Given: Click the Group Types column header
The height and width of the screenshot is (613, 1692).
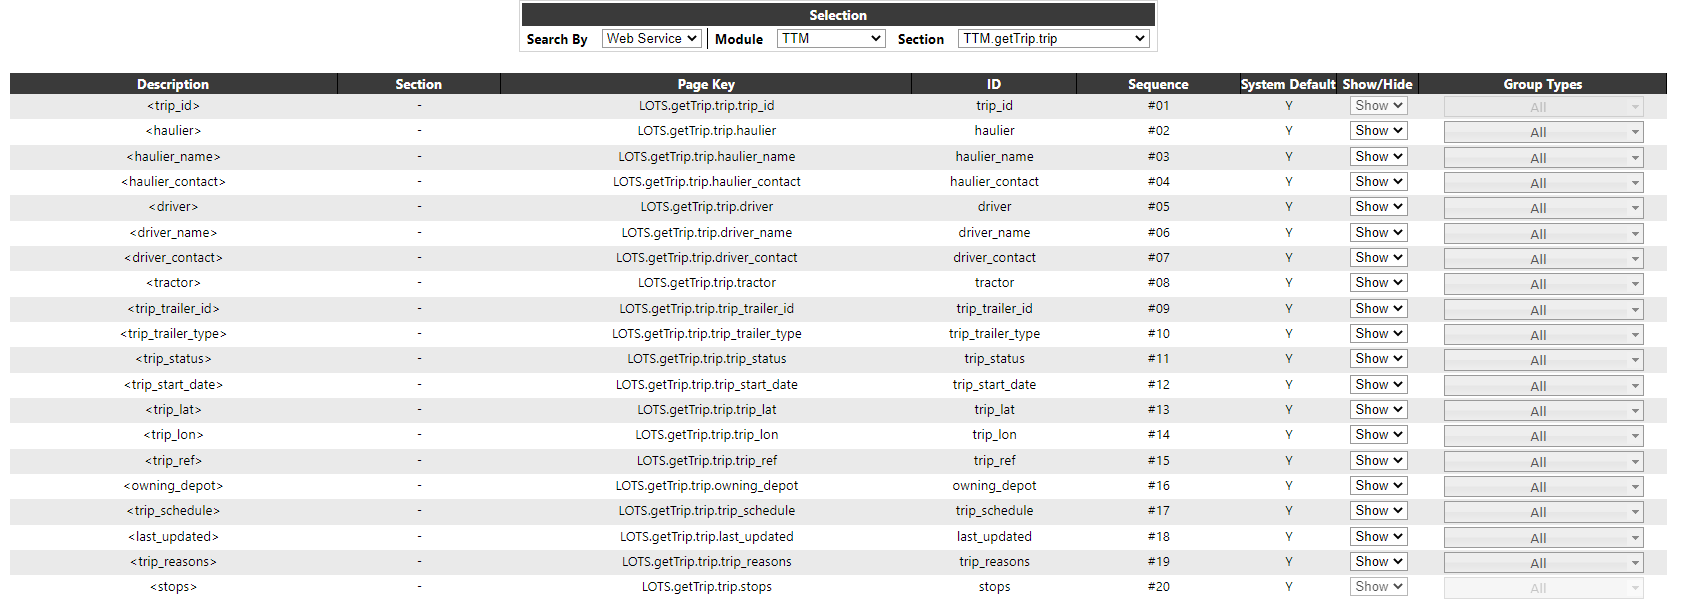Looking at the screenshot, I should [1543, 84].
